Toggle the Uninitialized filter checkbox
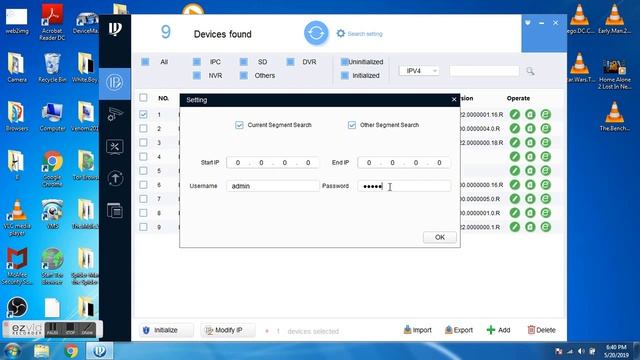 click(x=344, y=62)
